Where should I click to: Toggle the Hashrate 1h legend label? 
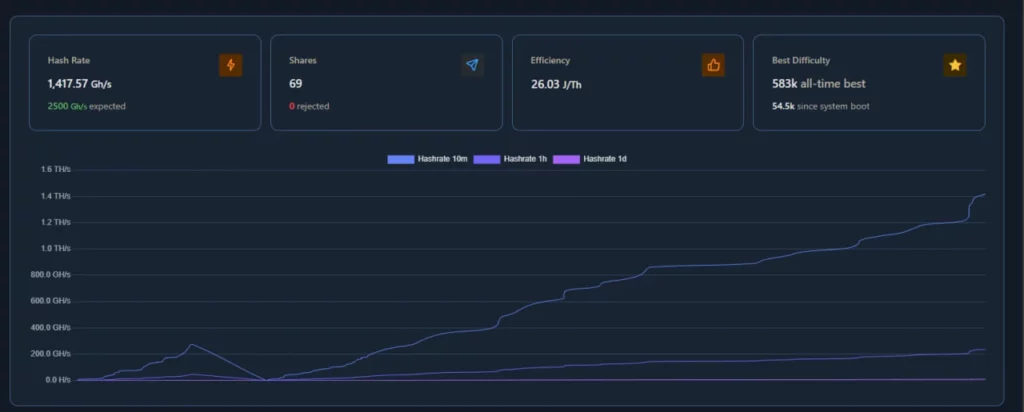(525, 159)
